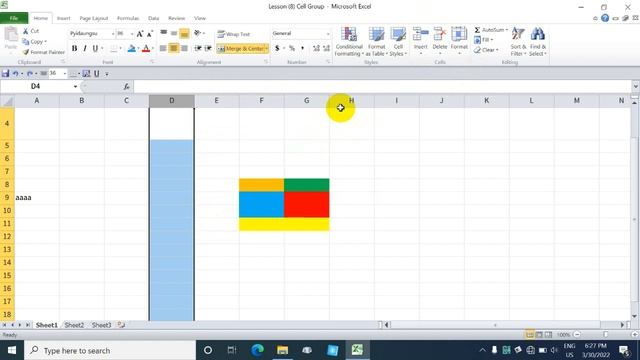The width and height of the screenshot is (640, 360).
Task: Click inside the formula bar
Action: coord(382,87)
